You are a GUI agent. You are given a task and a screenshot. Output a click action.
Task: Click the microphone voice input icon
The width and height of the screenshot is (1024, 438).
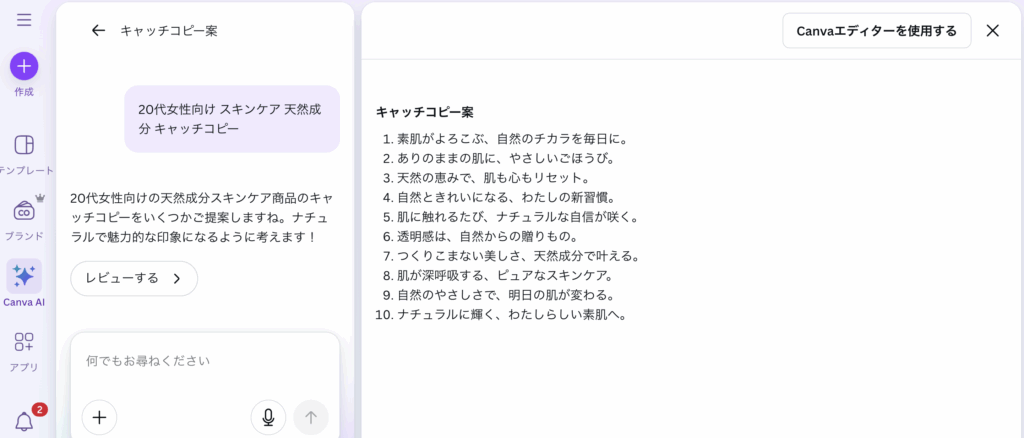point(268,417)
